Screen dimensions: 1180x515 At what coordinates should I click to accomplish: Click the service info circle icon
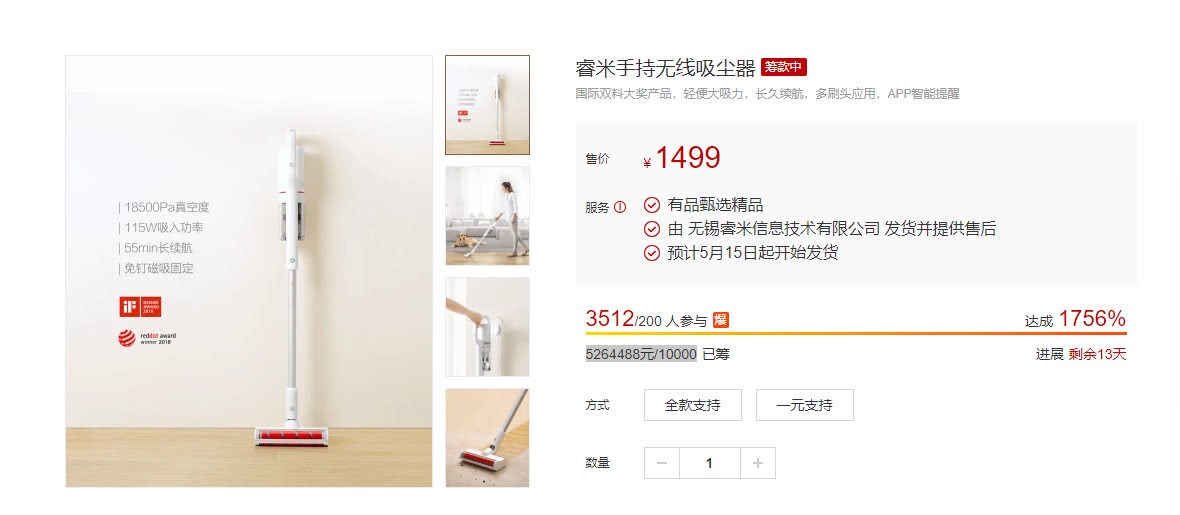[x=620, y=207]
